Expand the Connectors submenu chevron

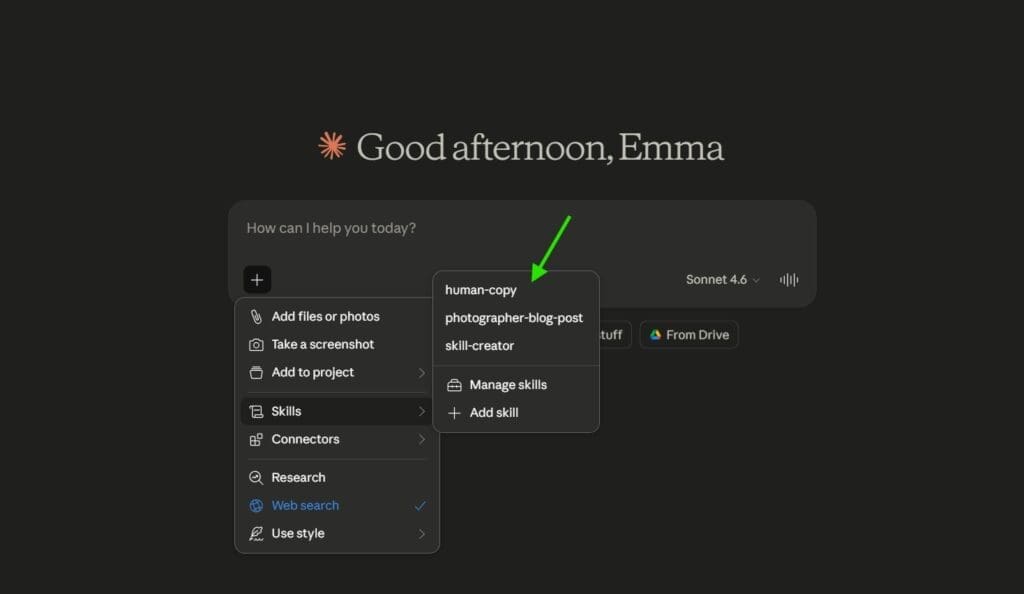pyautogui.click(x=421, y=439)
